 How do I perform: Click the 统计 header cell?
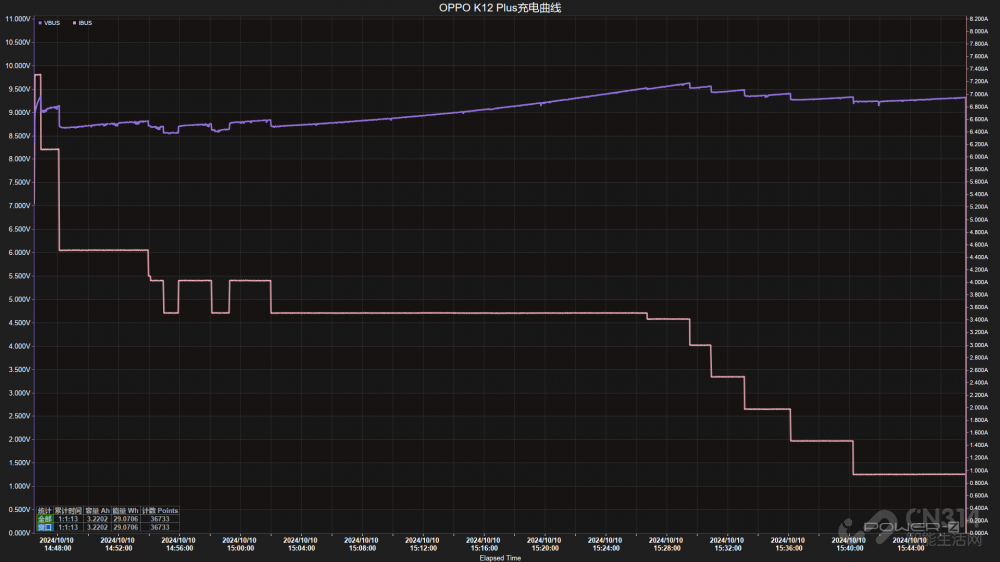point(44,511)
